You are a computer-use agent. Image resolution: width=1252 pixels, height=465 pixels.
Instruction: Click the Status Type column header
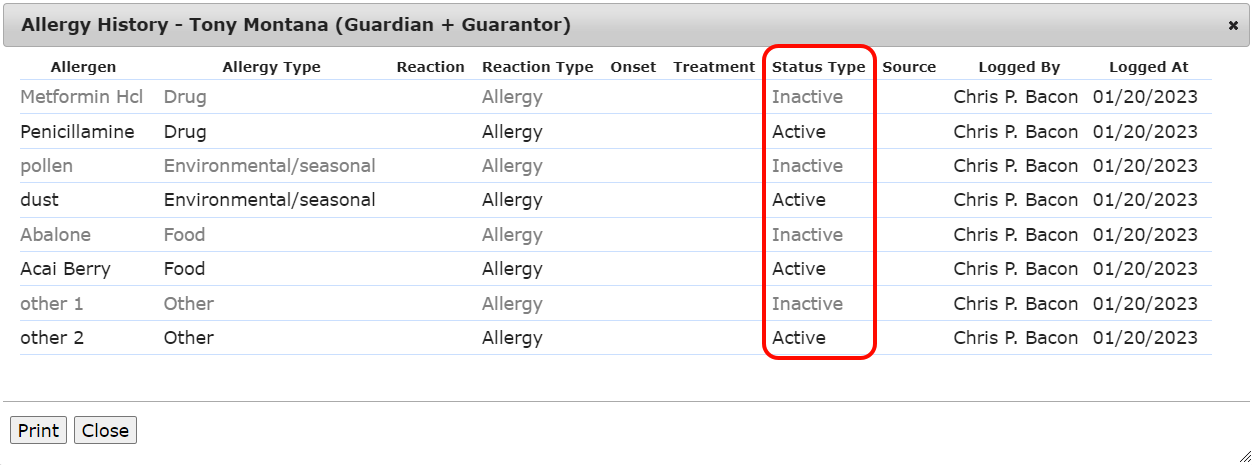(x=818, y=67)
